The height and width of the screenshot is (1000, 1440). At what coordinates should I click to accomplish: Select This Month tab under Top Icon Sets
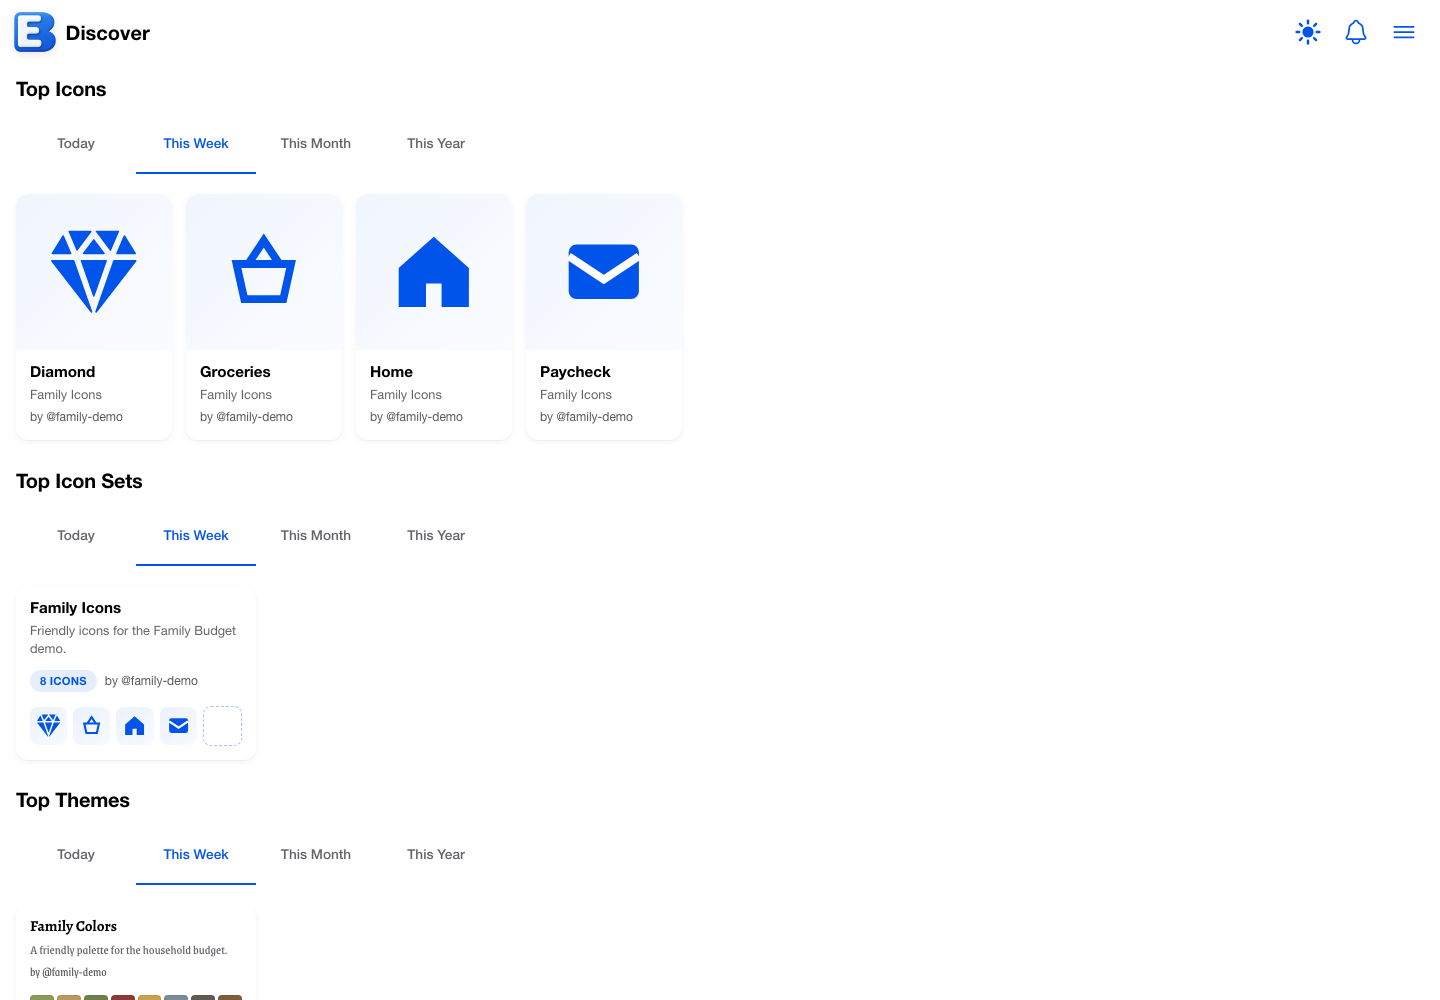pyautogui.click(x=316, y=536)
